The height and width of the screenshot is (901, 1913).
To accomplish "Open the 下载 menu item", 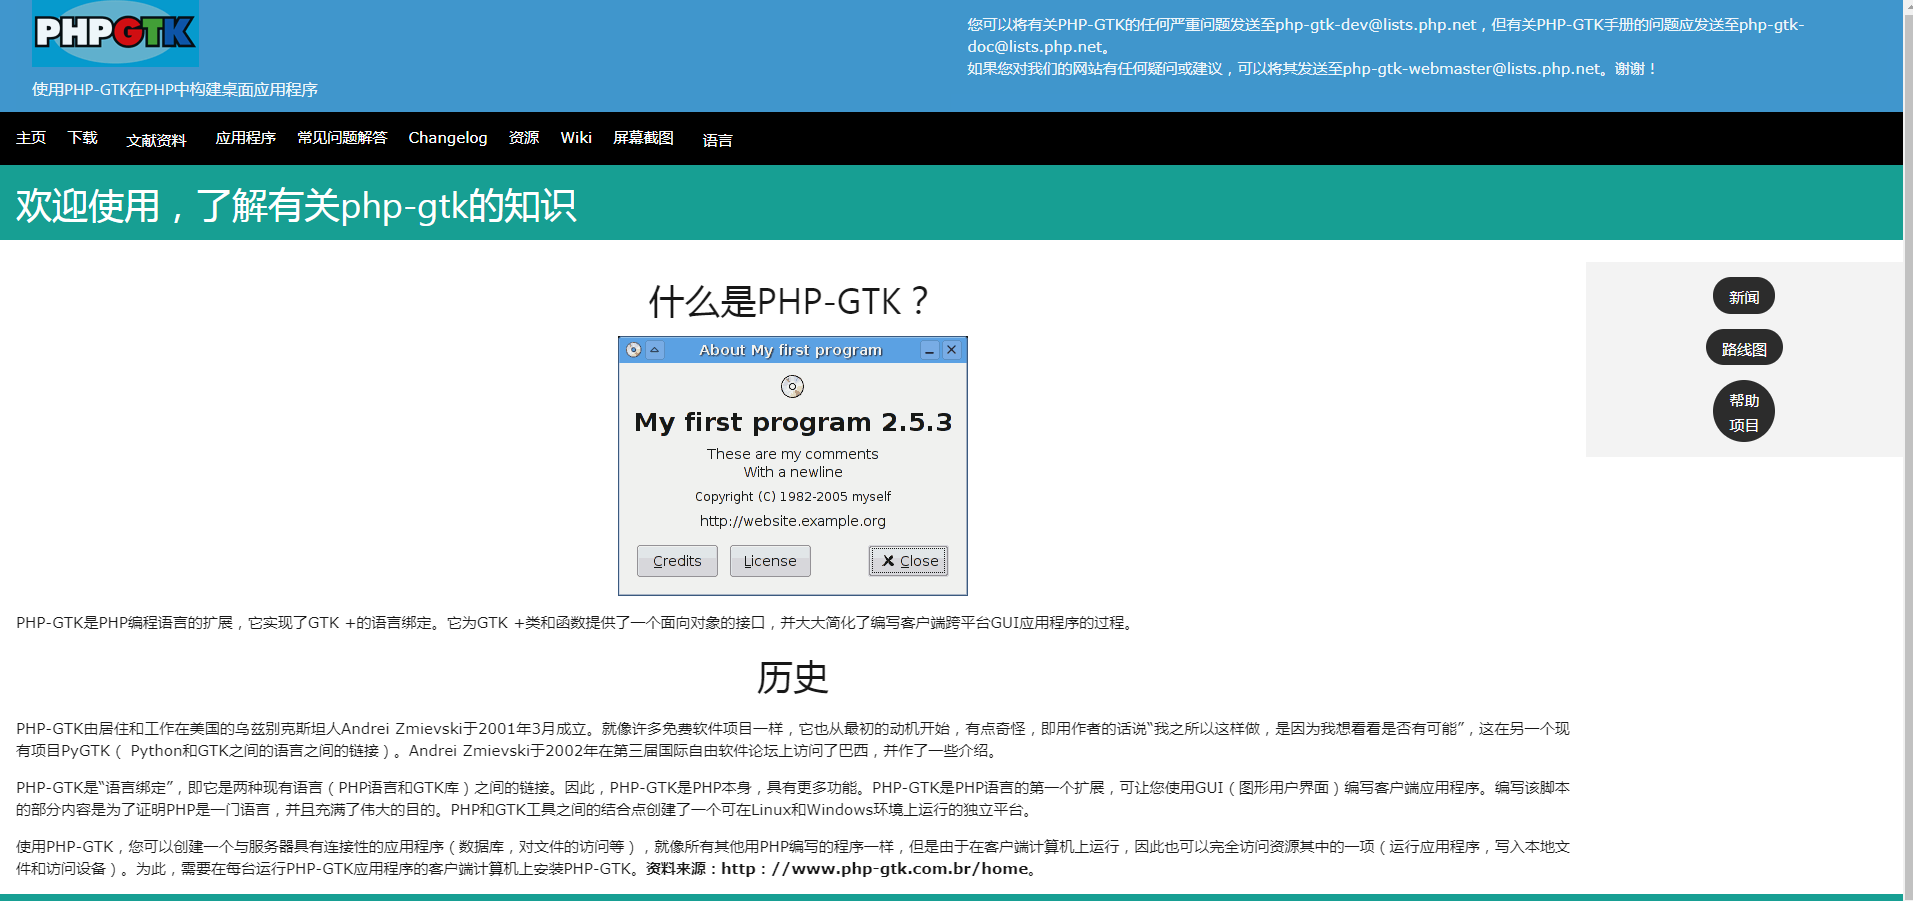I will [83, 138].
